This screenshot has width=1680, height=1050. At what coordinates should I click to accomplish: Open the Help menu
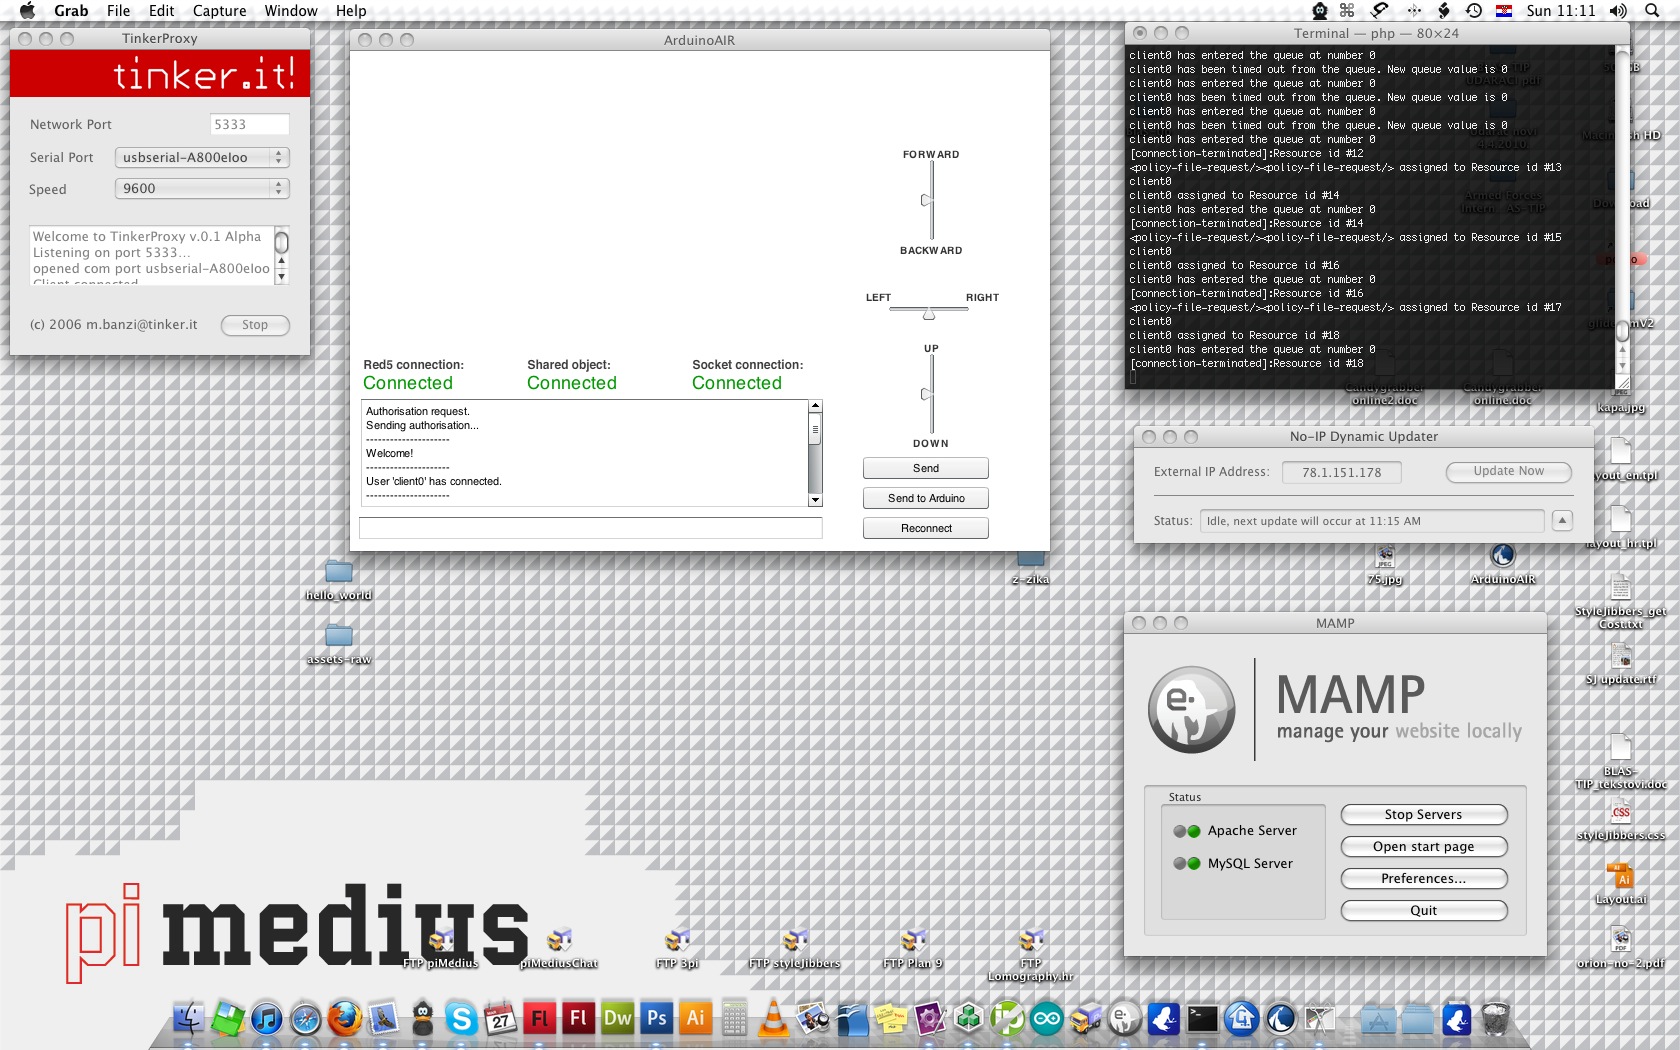click(x=351, y=11)
